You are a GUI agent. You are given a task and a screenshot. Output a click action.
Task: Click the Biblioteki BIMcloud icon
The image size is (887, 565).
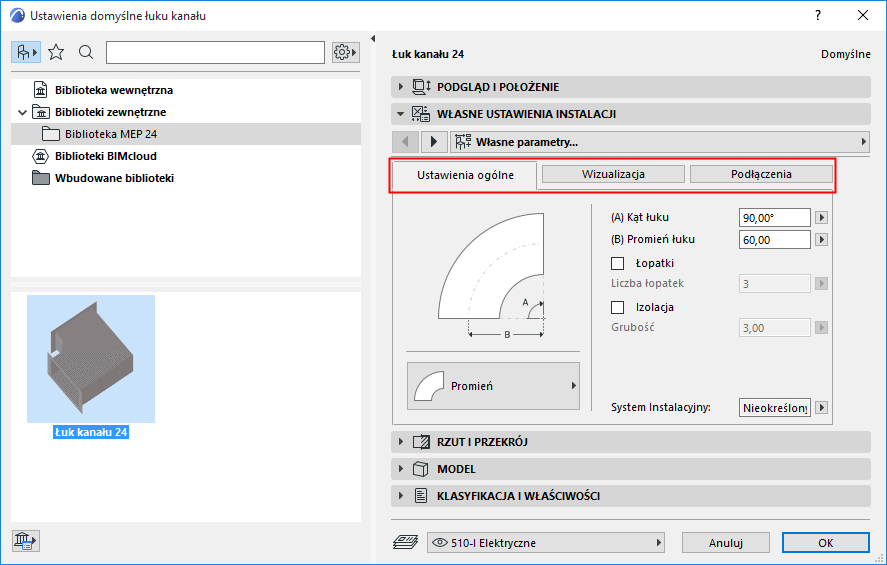[41, 156]
